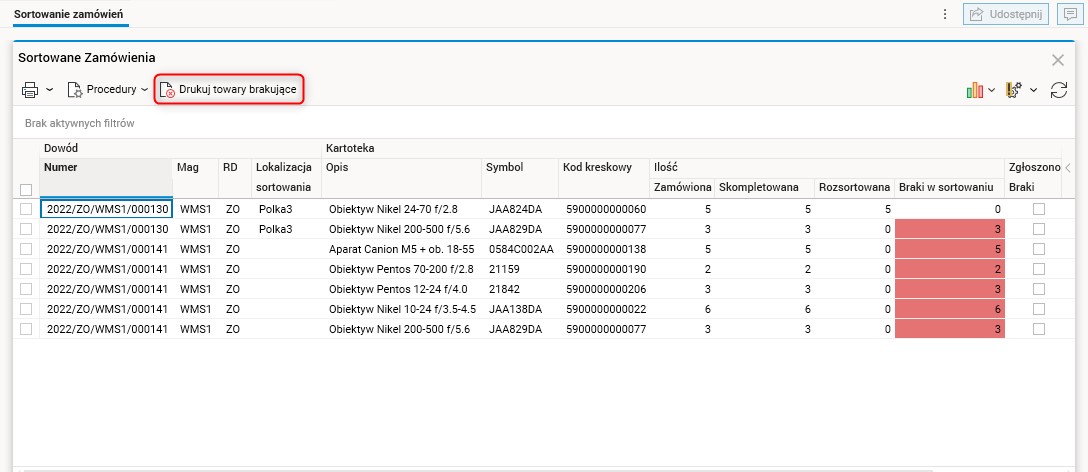Viewport: 1088px width, 472px height.
Task: Open the Procedury menu
Action: click(108, 90)
